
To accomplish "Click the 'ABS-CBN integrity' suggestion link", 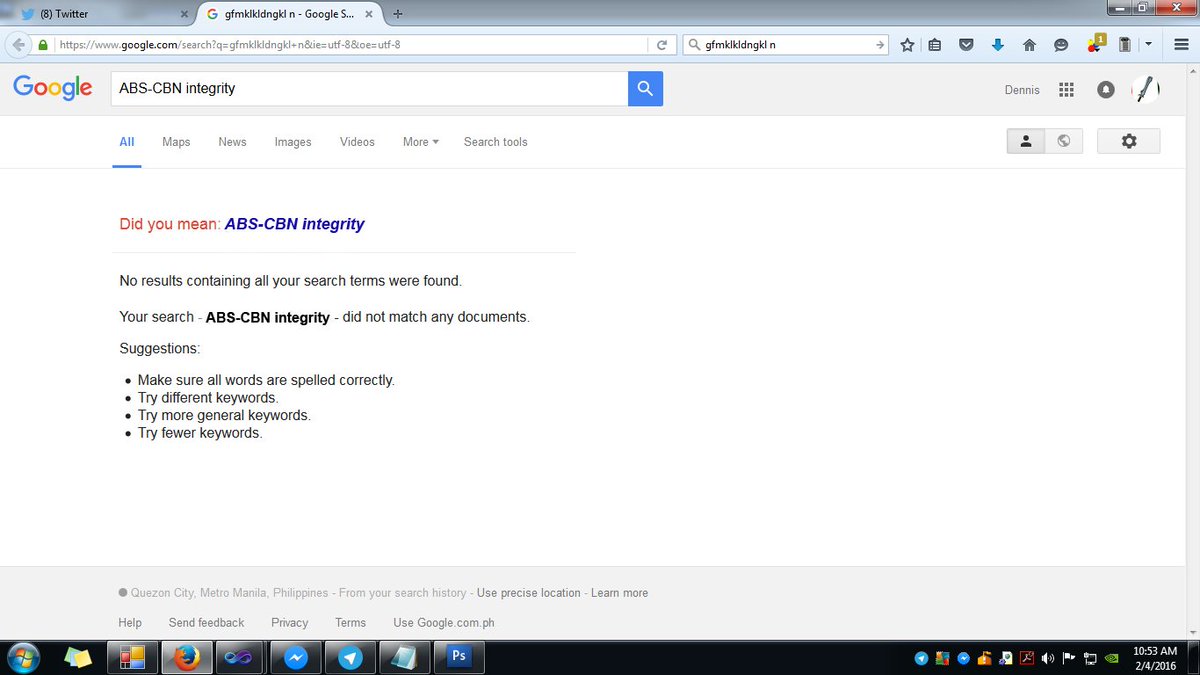I will 294,224.
